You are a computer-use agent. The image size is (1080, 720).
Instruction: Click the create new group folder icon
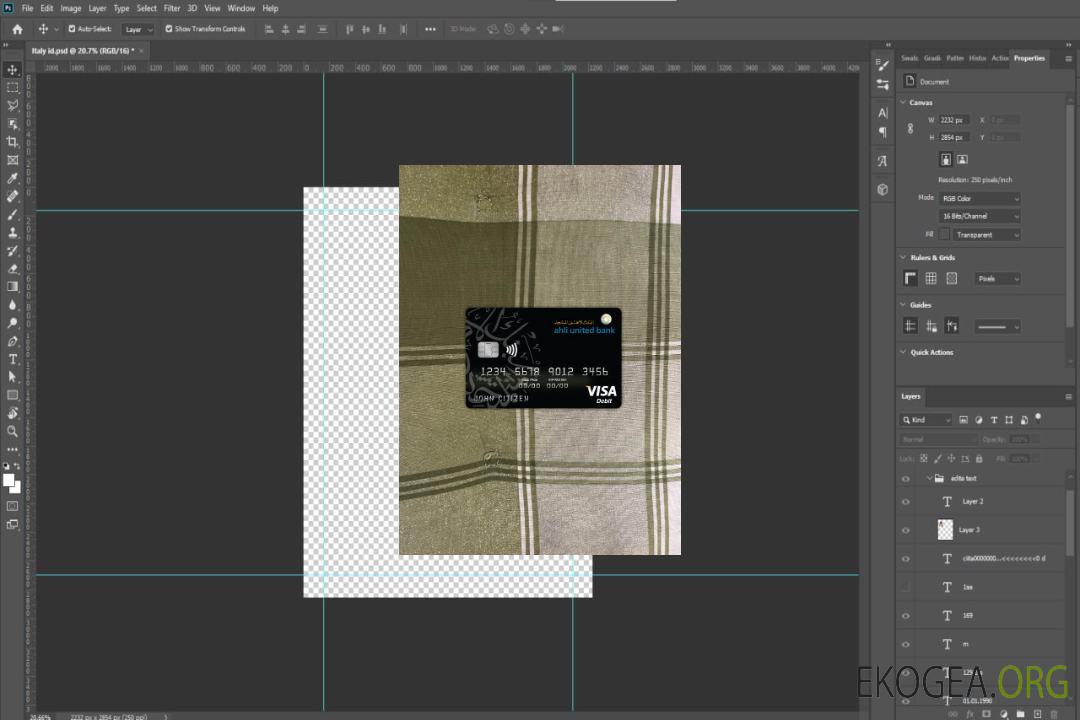(1020, 714)
